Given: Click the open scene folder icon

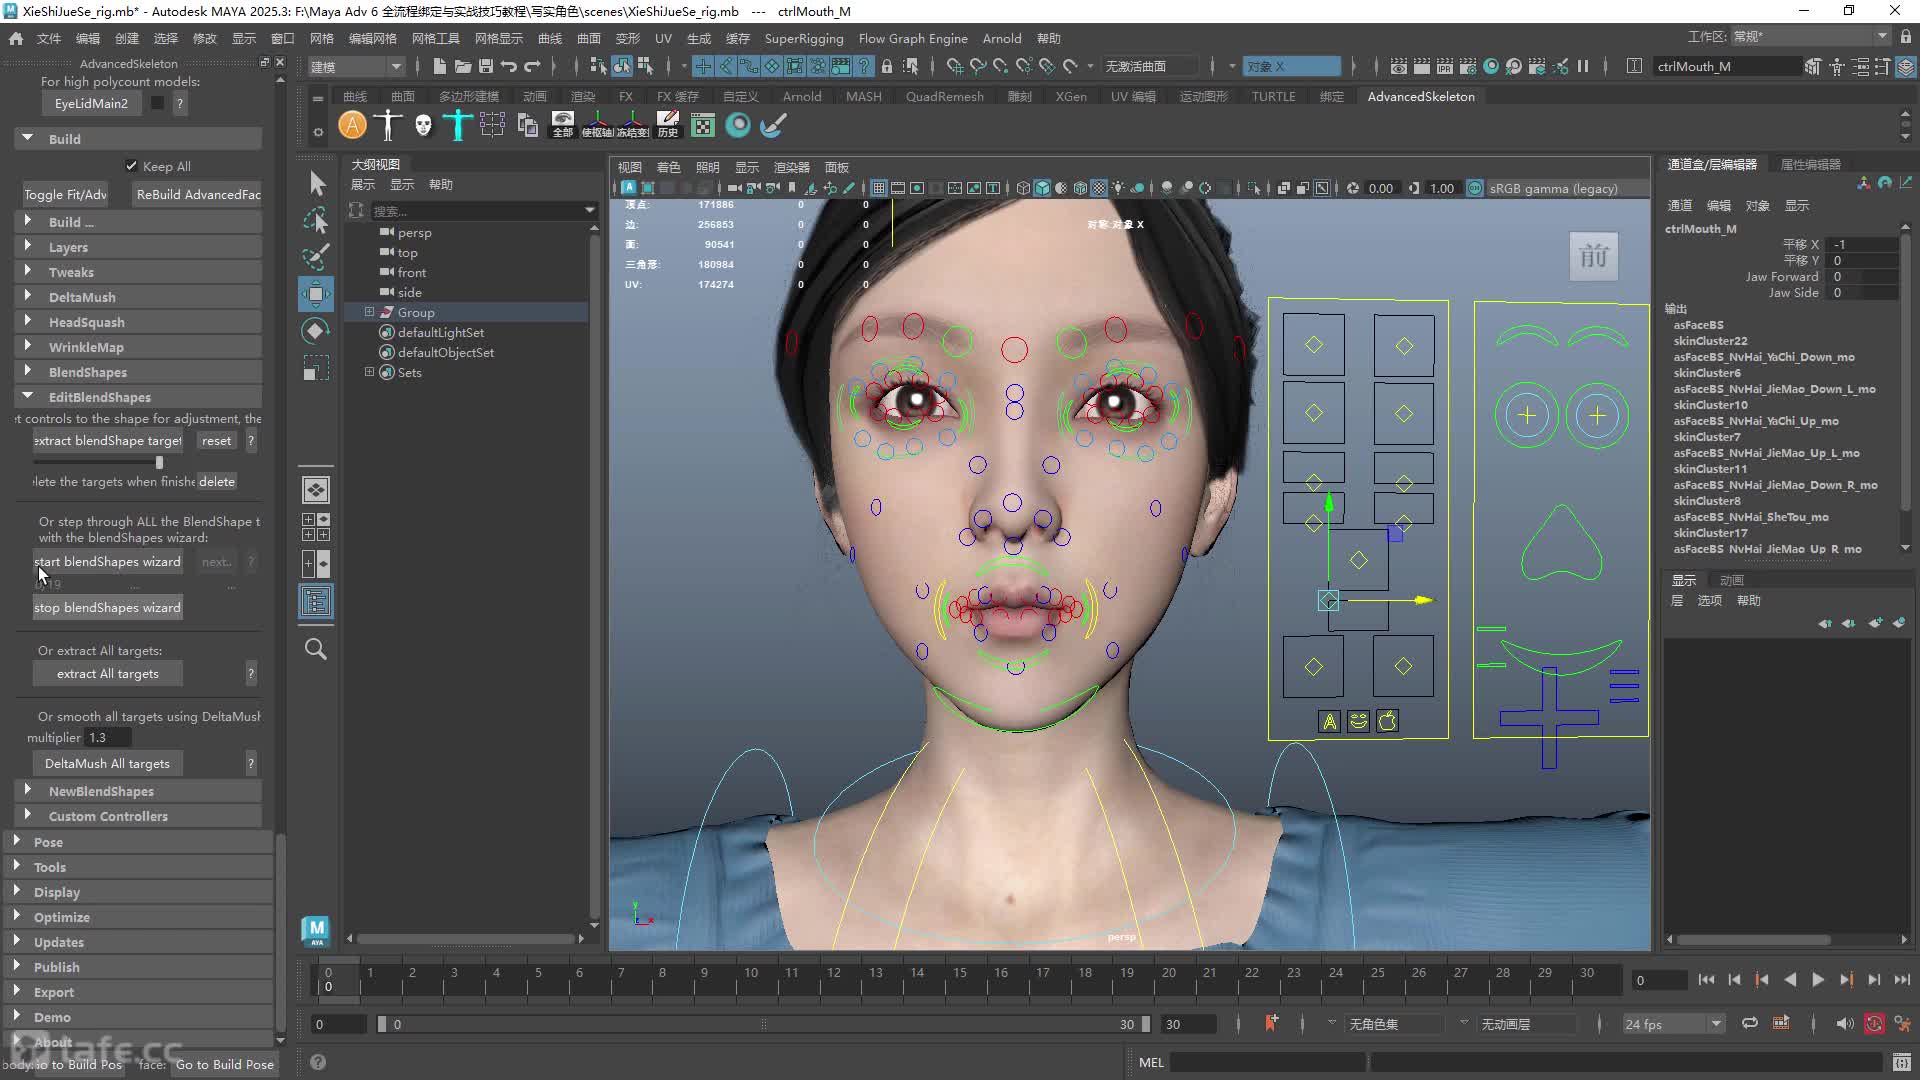Looking at the screenshot, I should (462, 66).
